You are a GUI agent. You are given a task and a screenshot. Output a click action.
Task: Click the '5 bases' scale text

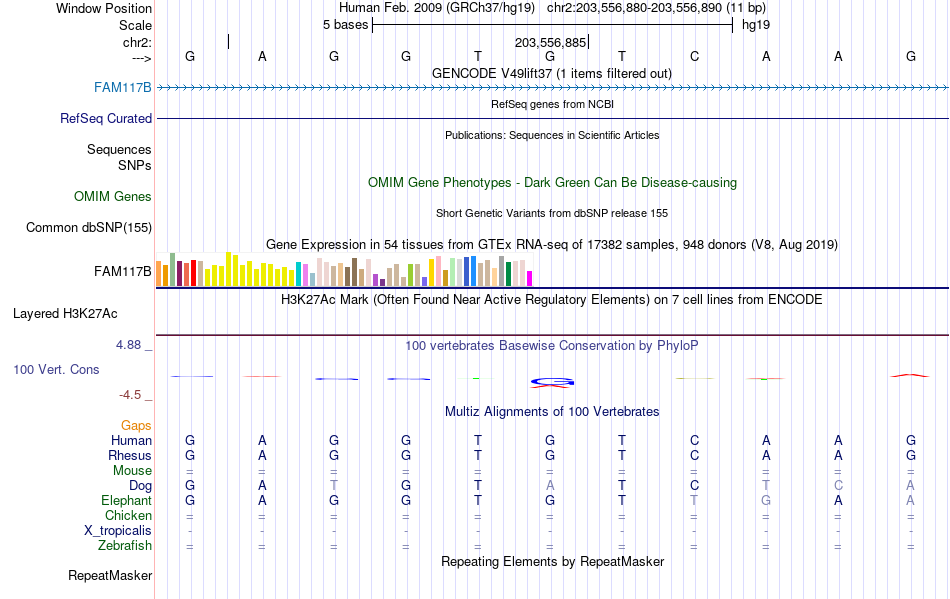(x=345, y=25)
